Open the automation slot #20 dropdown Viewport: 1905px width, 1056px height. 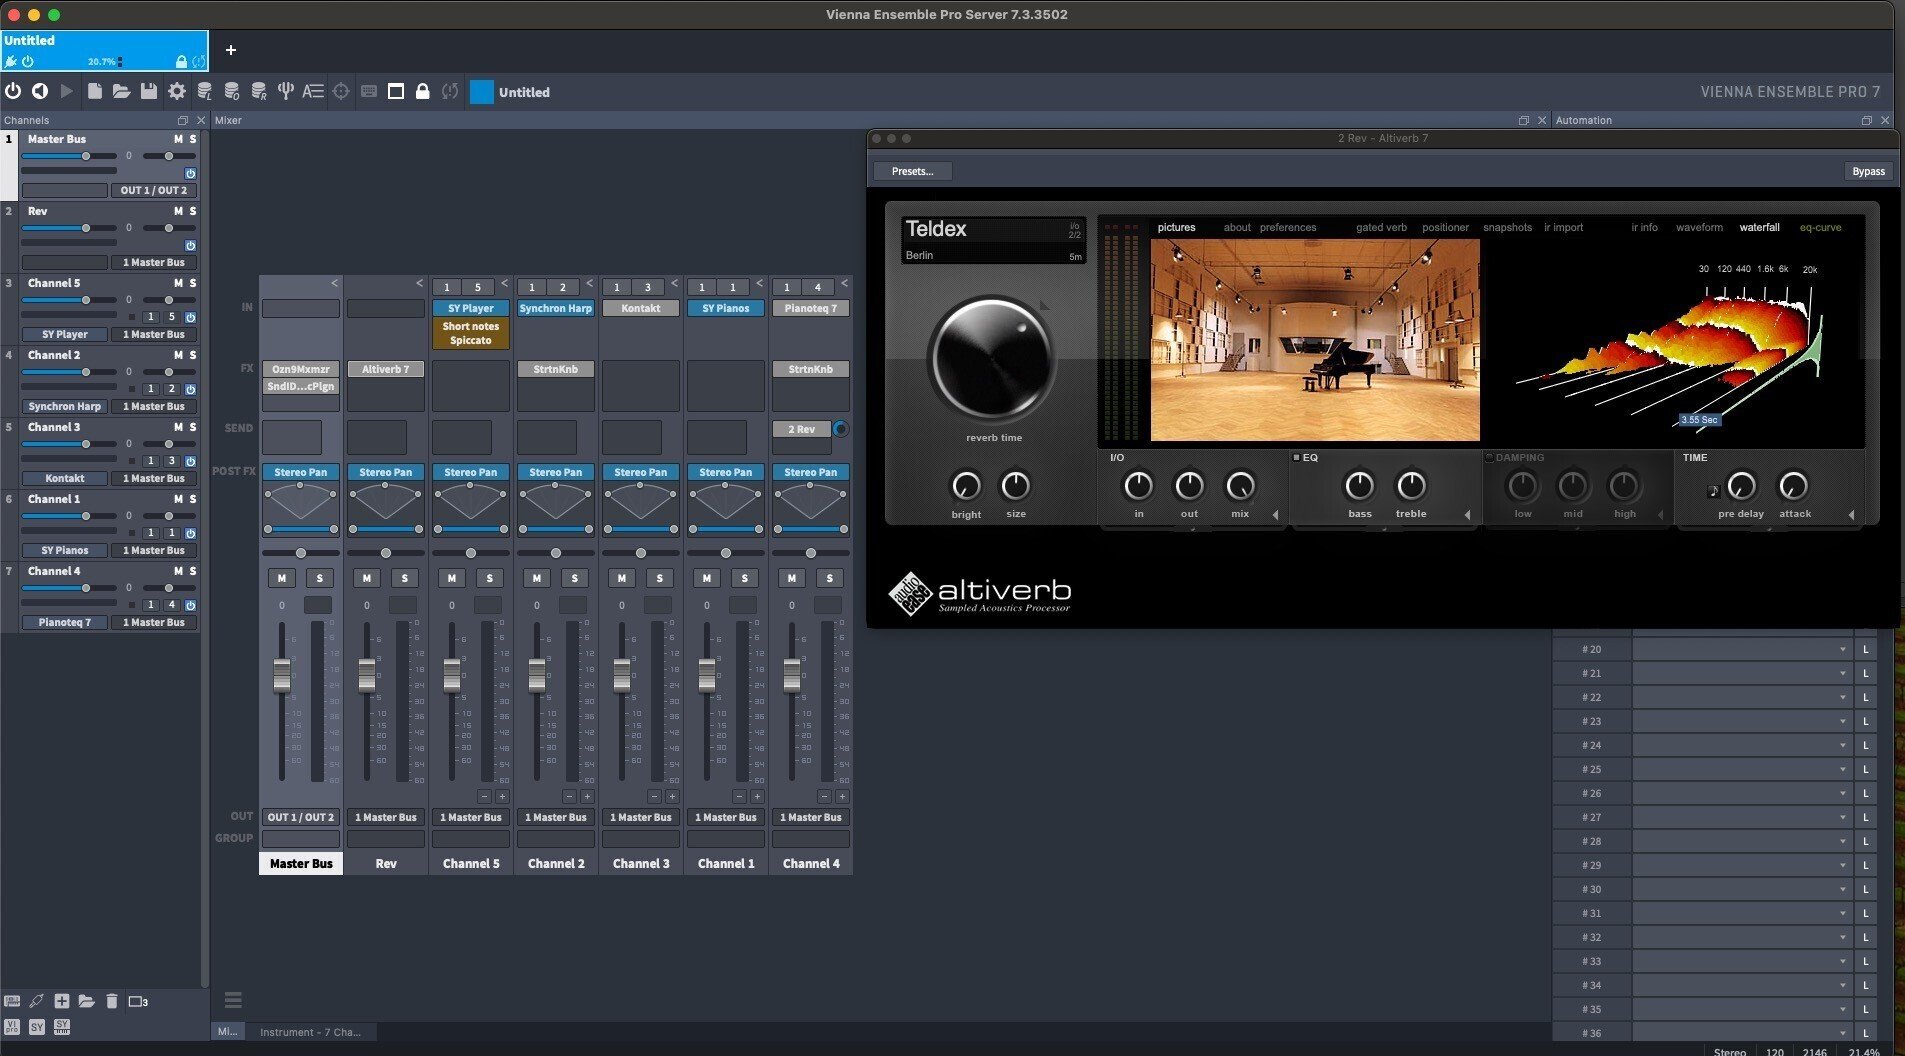[1740, 649]
